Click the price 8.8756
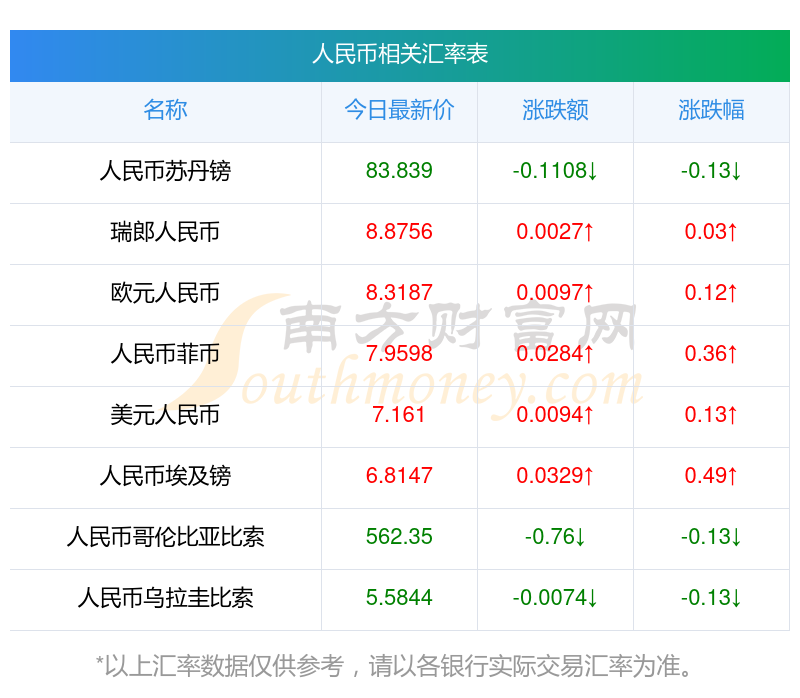Image resolution: width=800 pixels, height=698 pixels. coord(399,232)
